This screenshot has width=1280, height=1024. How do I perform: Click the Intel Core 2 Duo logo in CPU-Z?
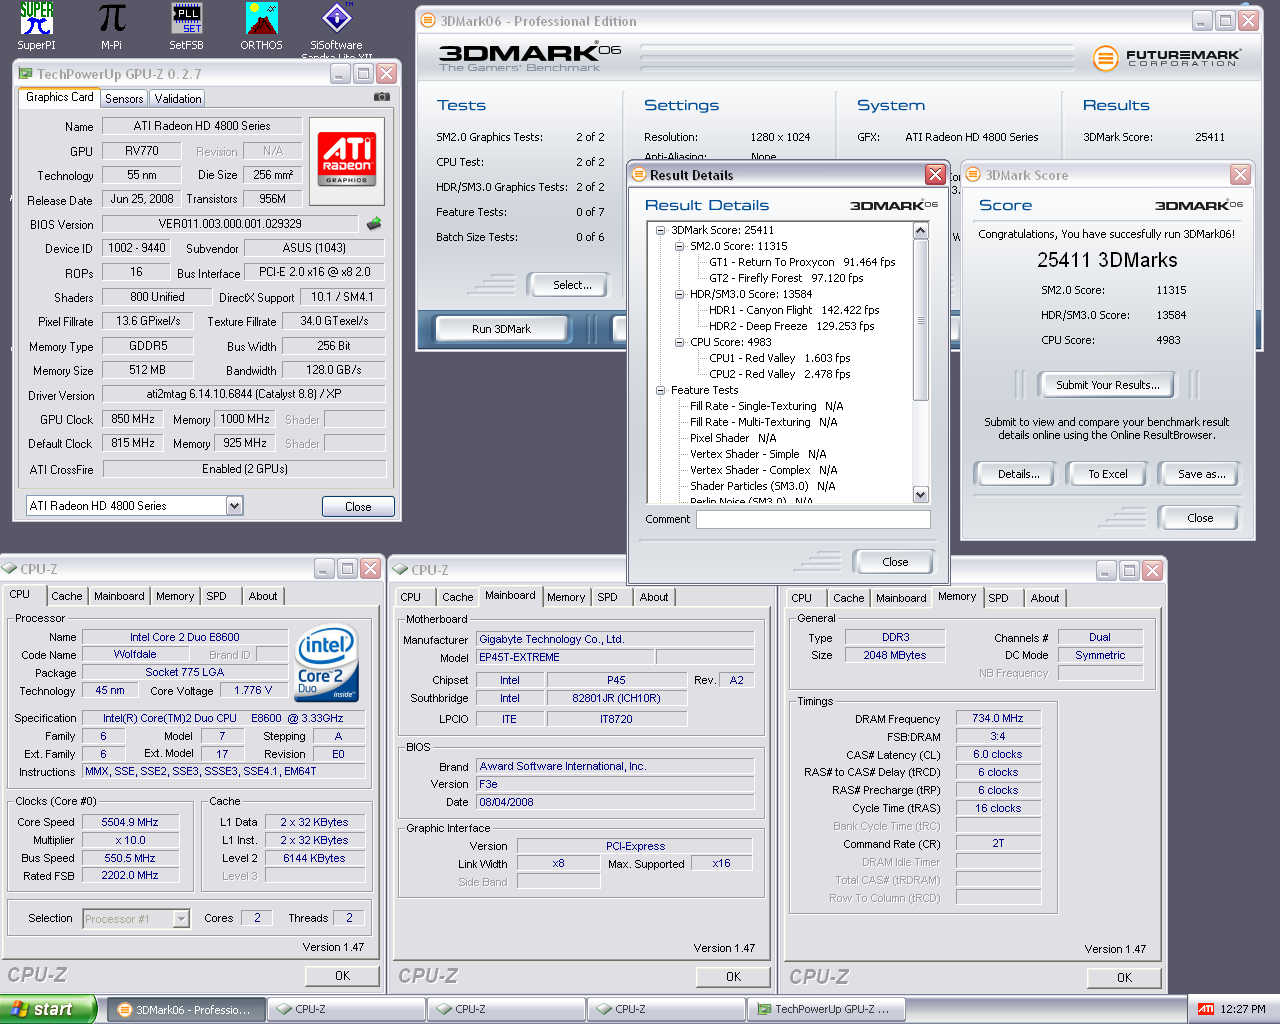click(x=327, y=665)
